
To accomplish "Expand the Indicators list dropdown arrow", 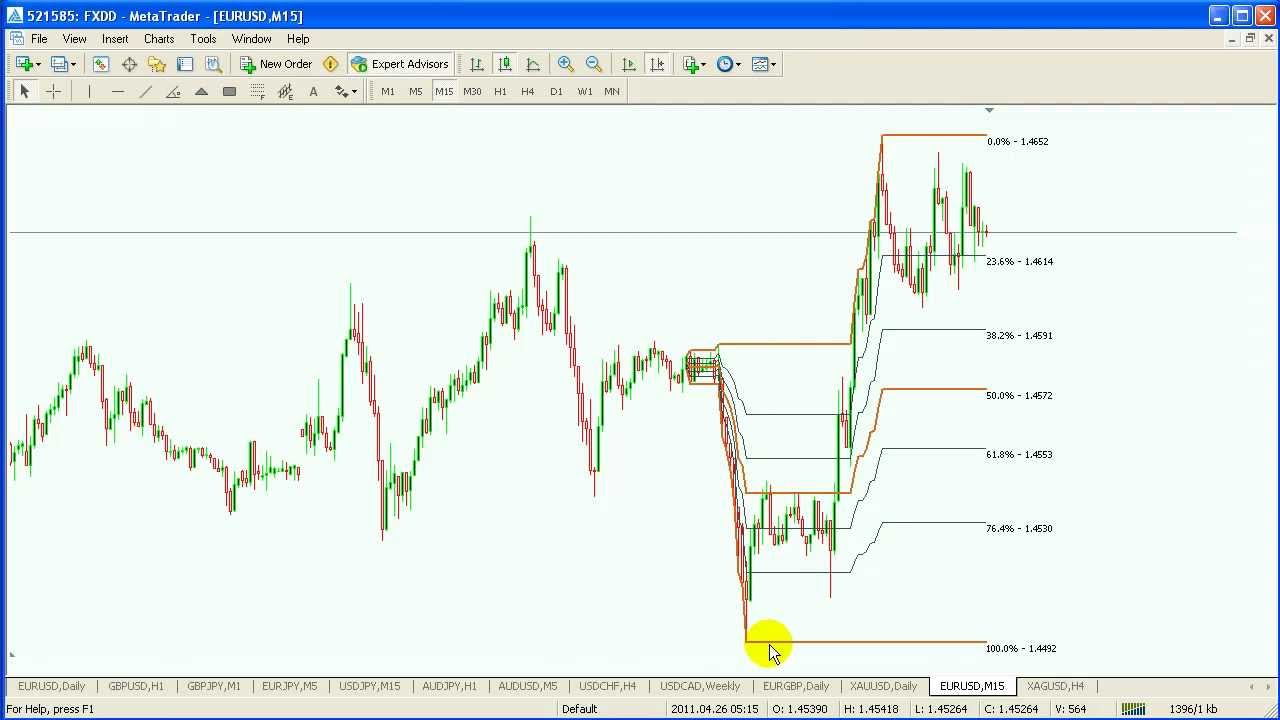I will tap(703, 64).
